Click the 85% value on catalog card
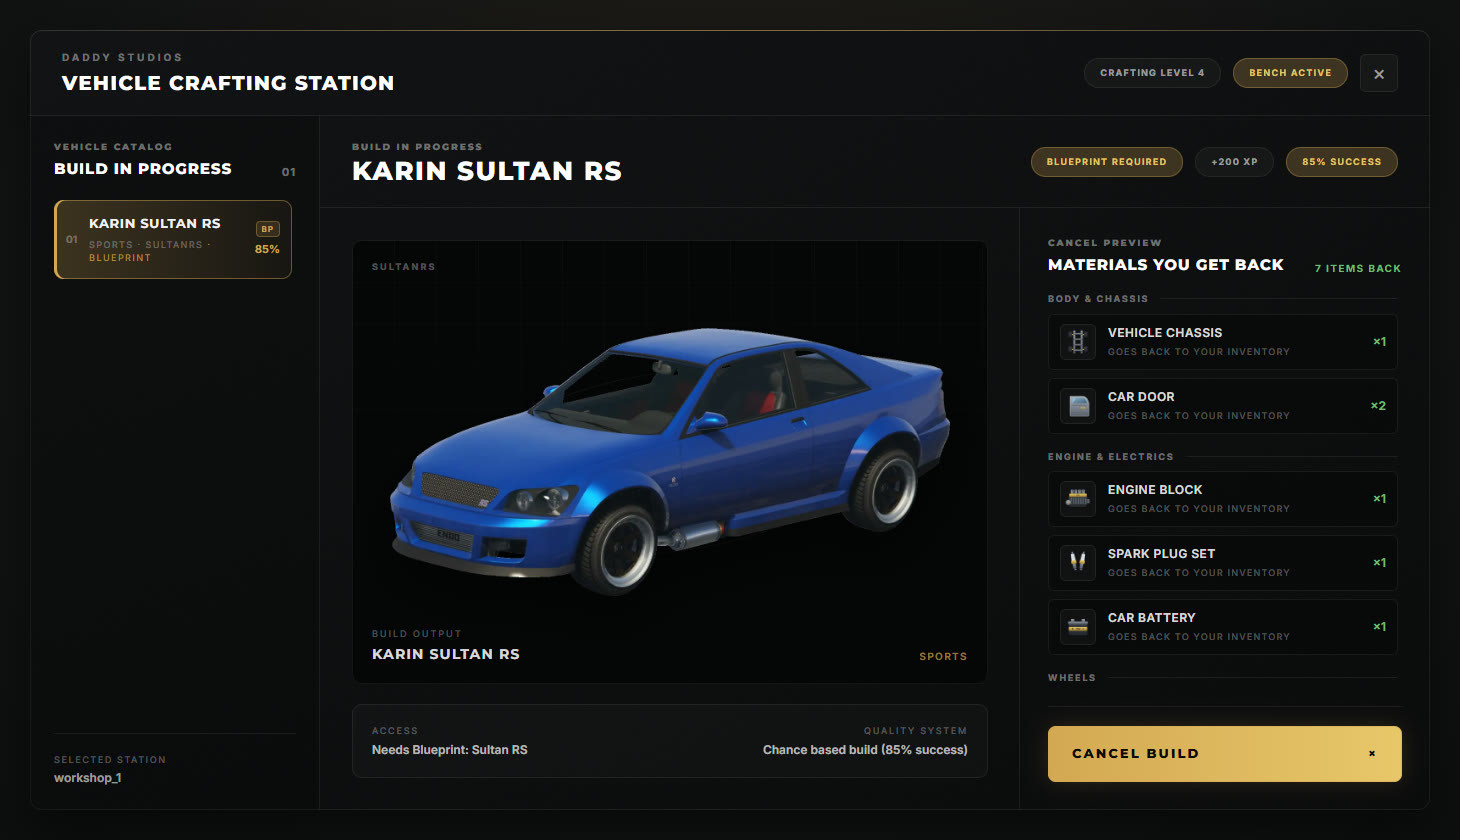Image resolution: width=1460 pixels, height=840 pixels. click(x=267, y=249)
